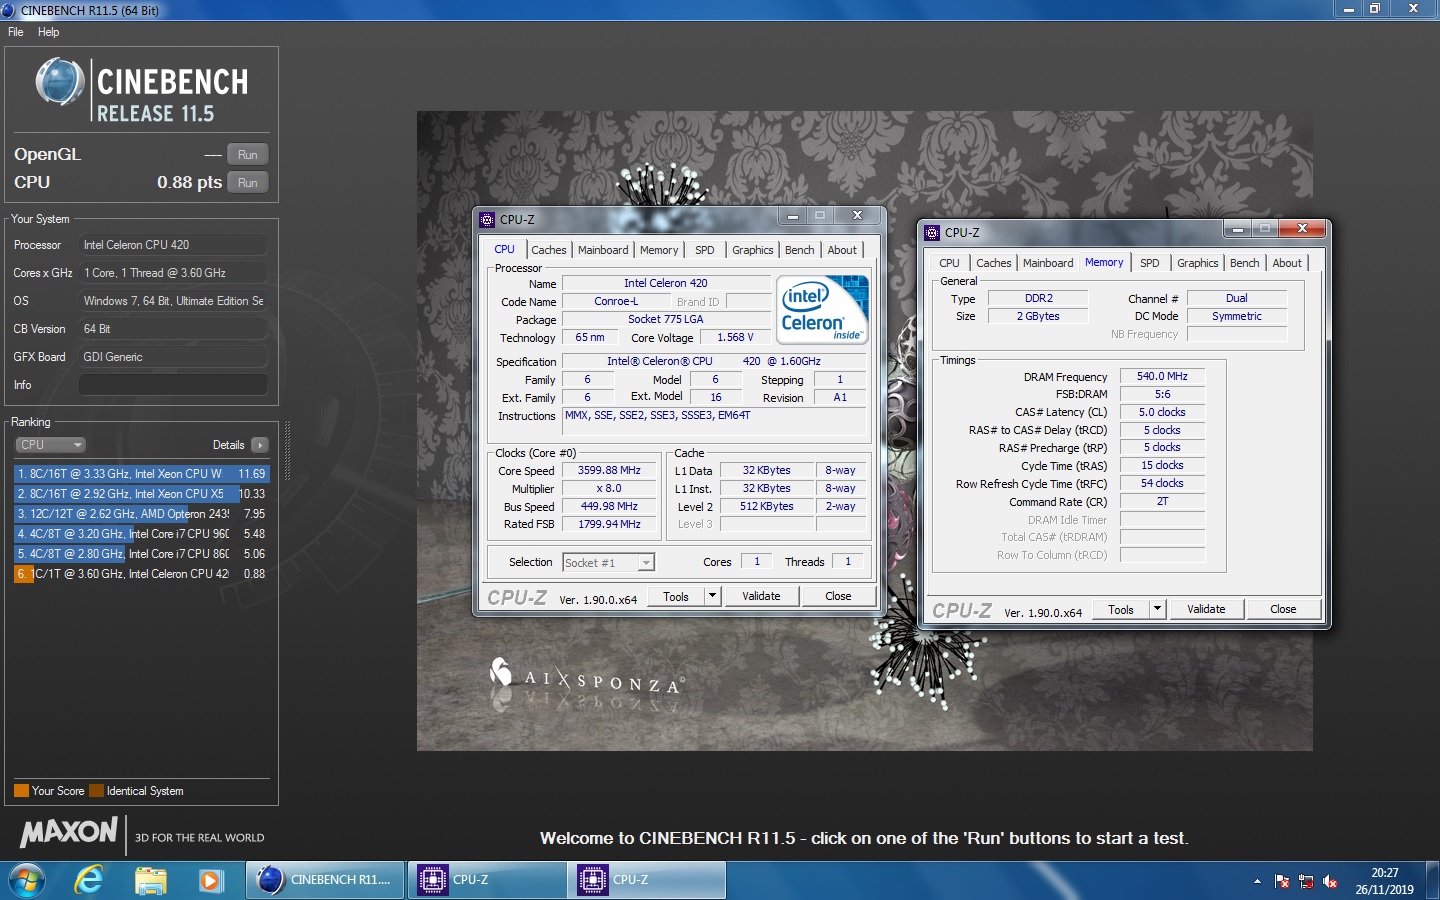This screenshot has height=900, width=1440.
Task: Open Windows Explorer folder taskbar icon
Action: coord(150,880)
